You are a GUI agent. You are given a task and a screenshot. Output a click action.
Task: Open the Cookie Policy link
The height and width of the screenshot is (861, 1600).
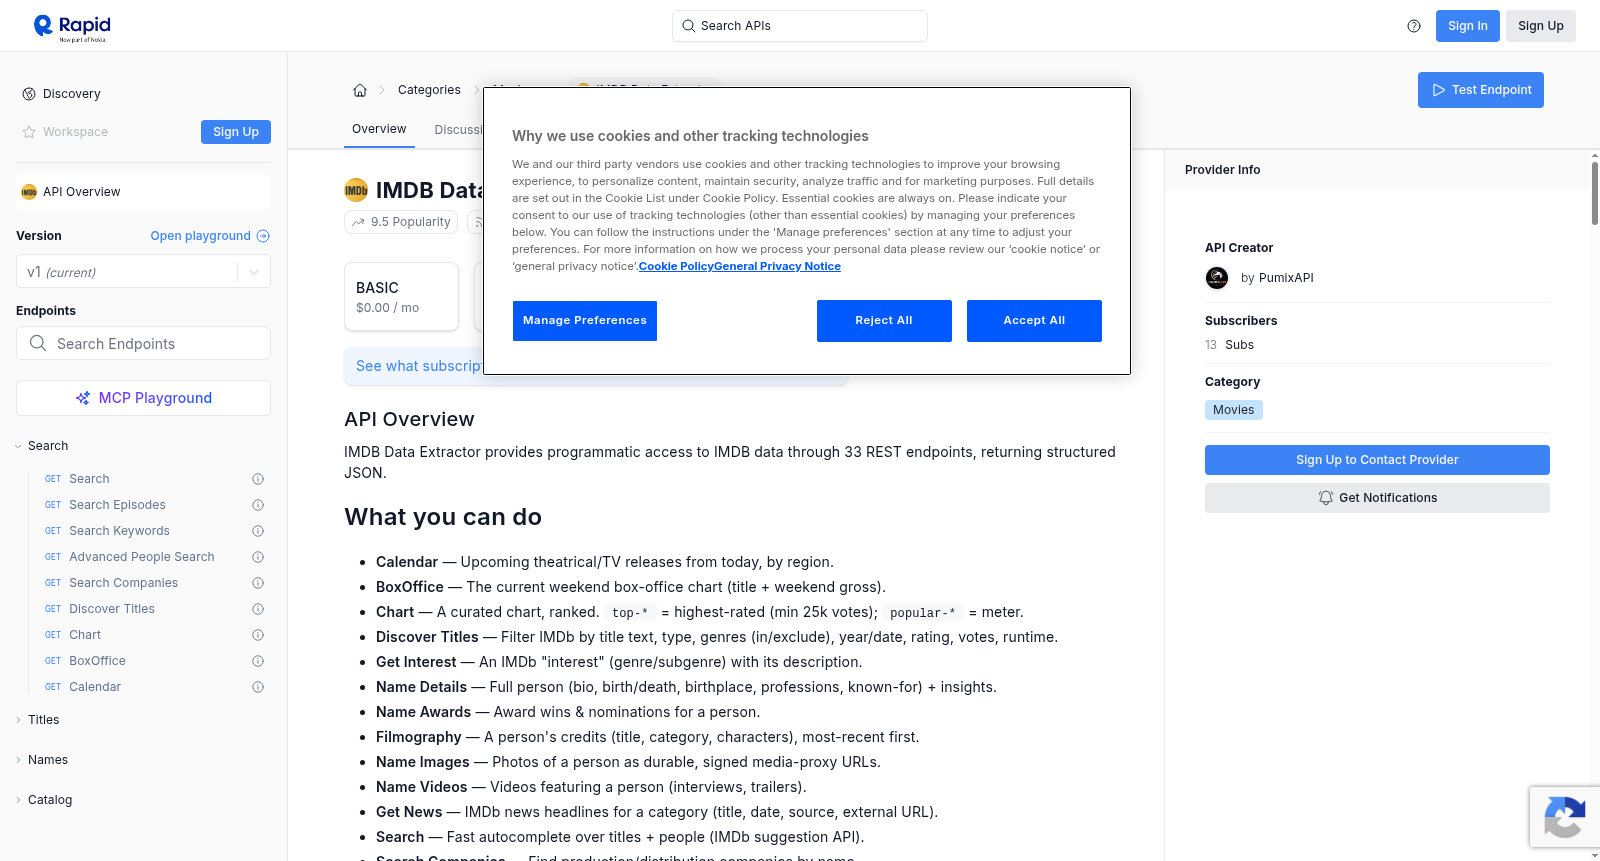pyautogui.click(x=676, y=266)
